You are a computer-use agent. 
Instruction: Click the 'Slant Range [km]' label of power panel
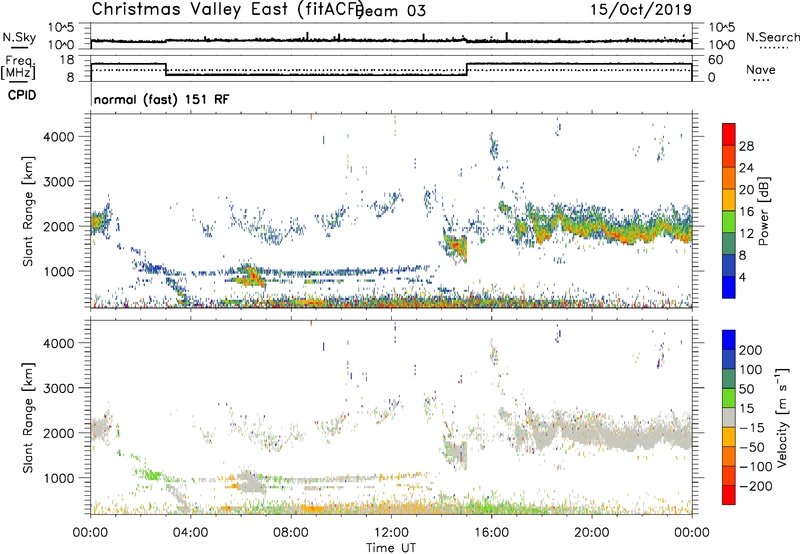click(28, 211)
